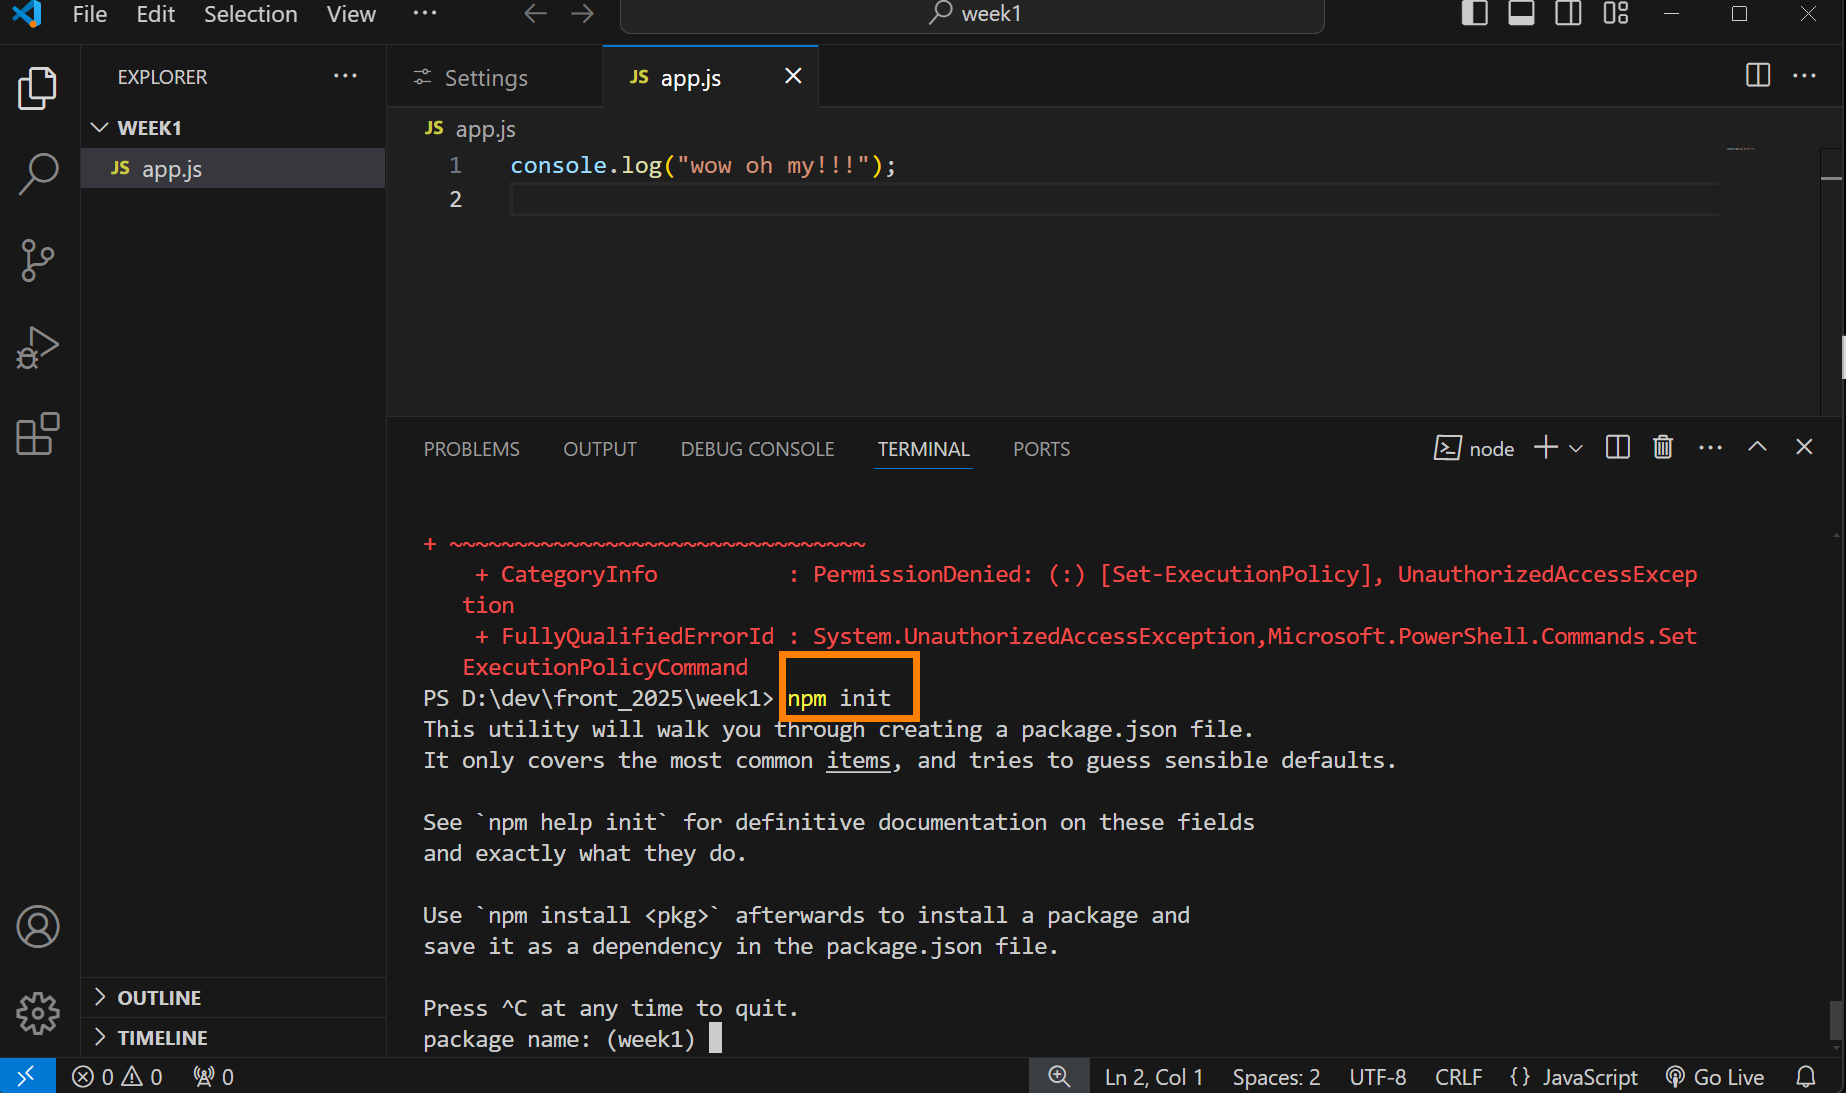Click the terminal scrollbar thumb
This screenshot has height=1093, width=1846.
[1835, 1021]
